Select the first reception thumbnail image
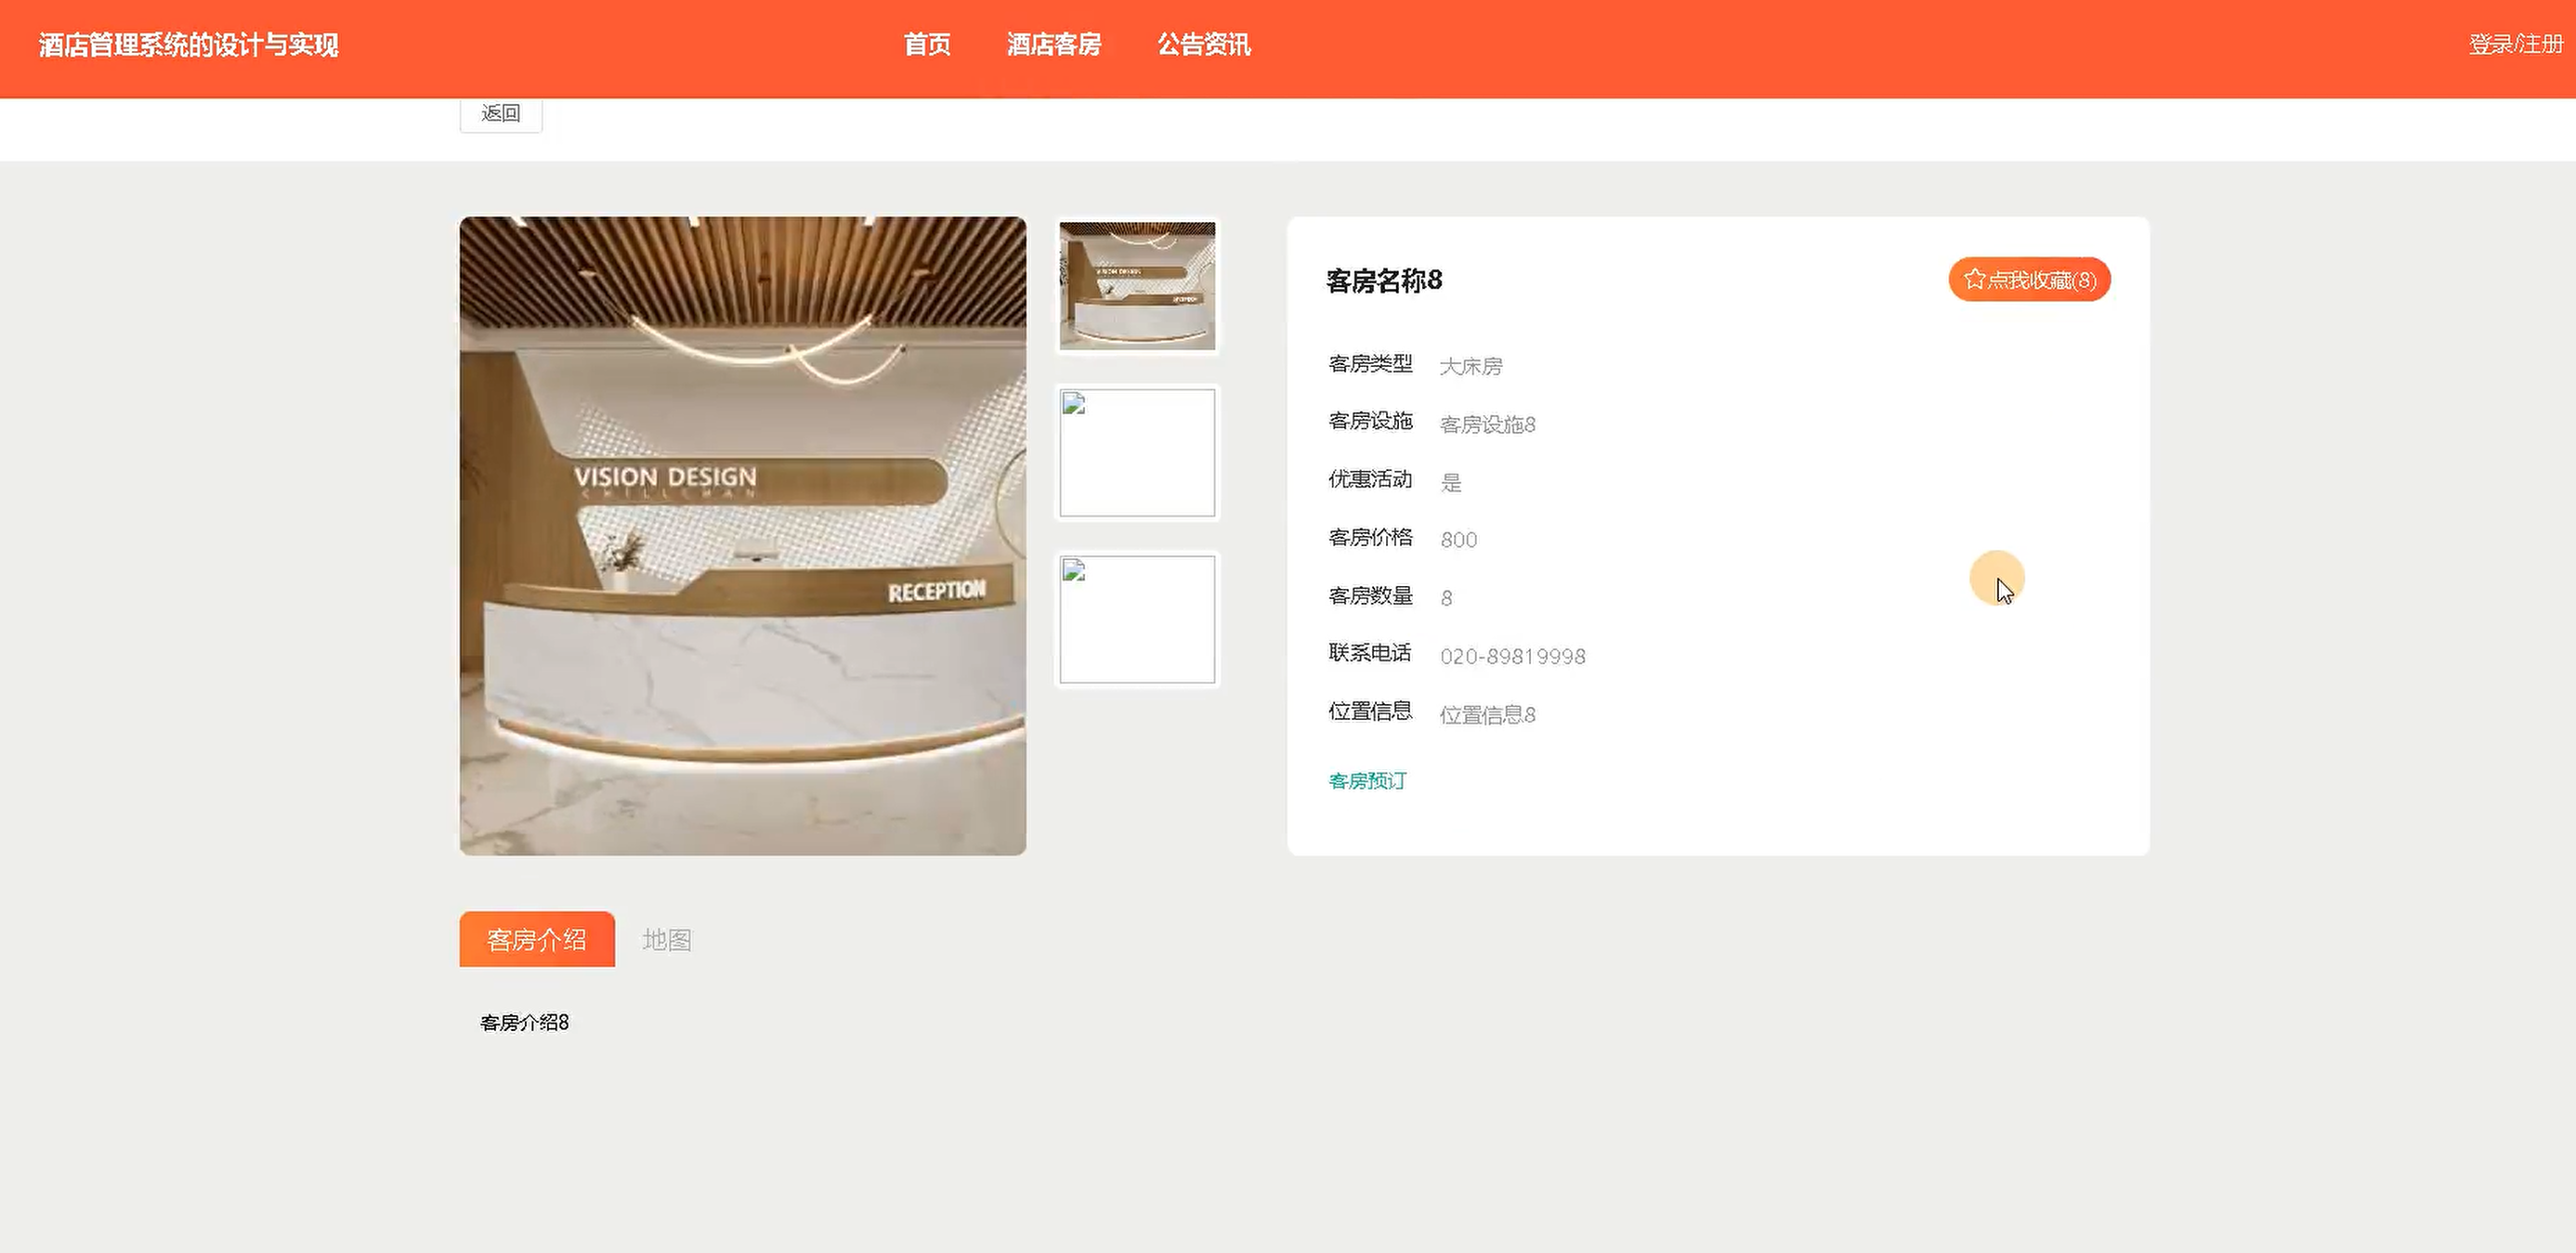 pos(1137,286)
